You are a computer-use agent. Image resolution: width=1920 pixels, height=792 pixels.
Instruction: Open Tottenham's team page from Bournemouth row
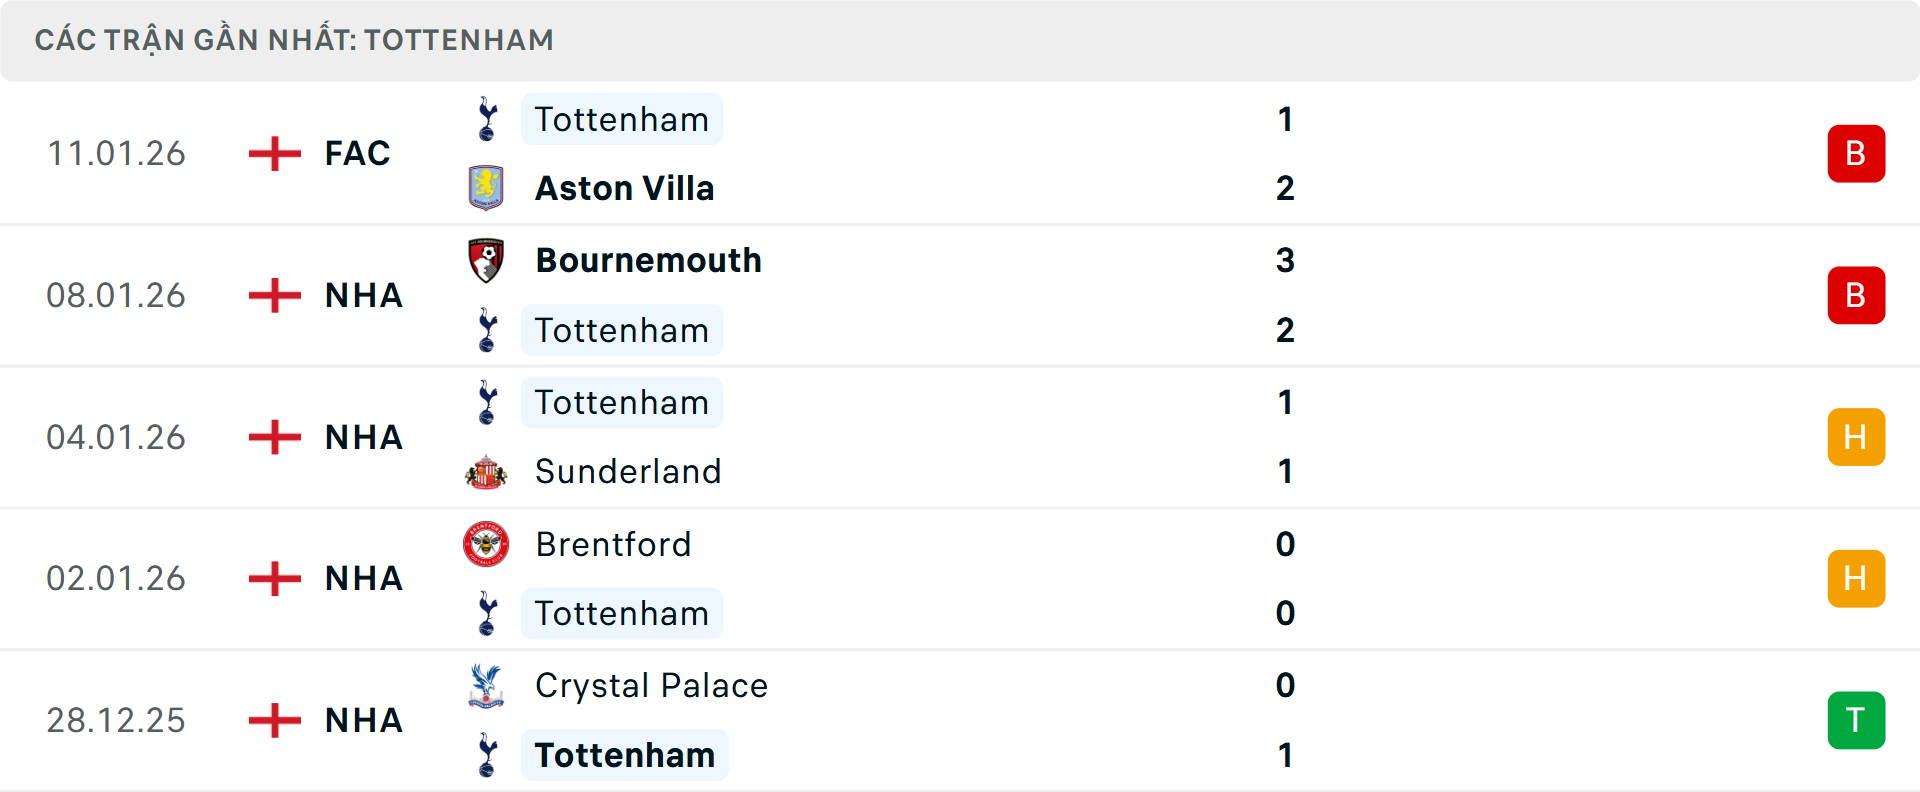coord(622,330)
